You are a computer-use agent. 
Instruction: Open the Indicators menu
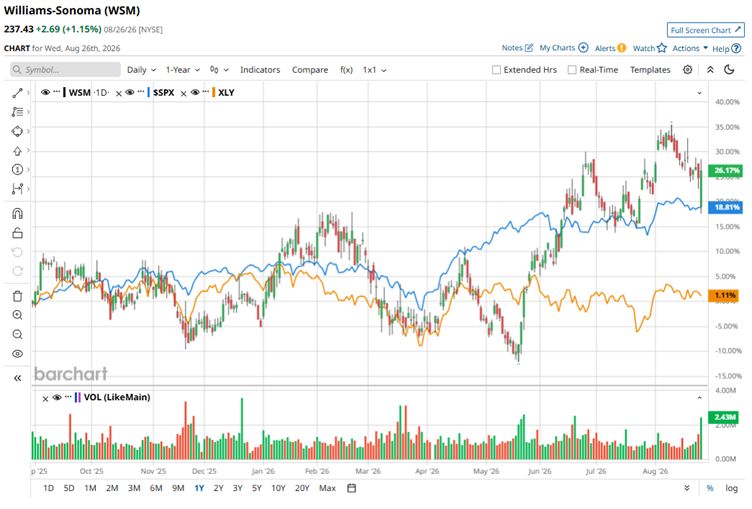pyautogui.click(x=260, y=70)
